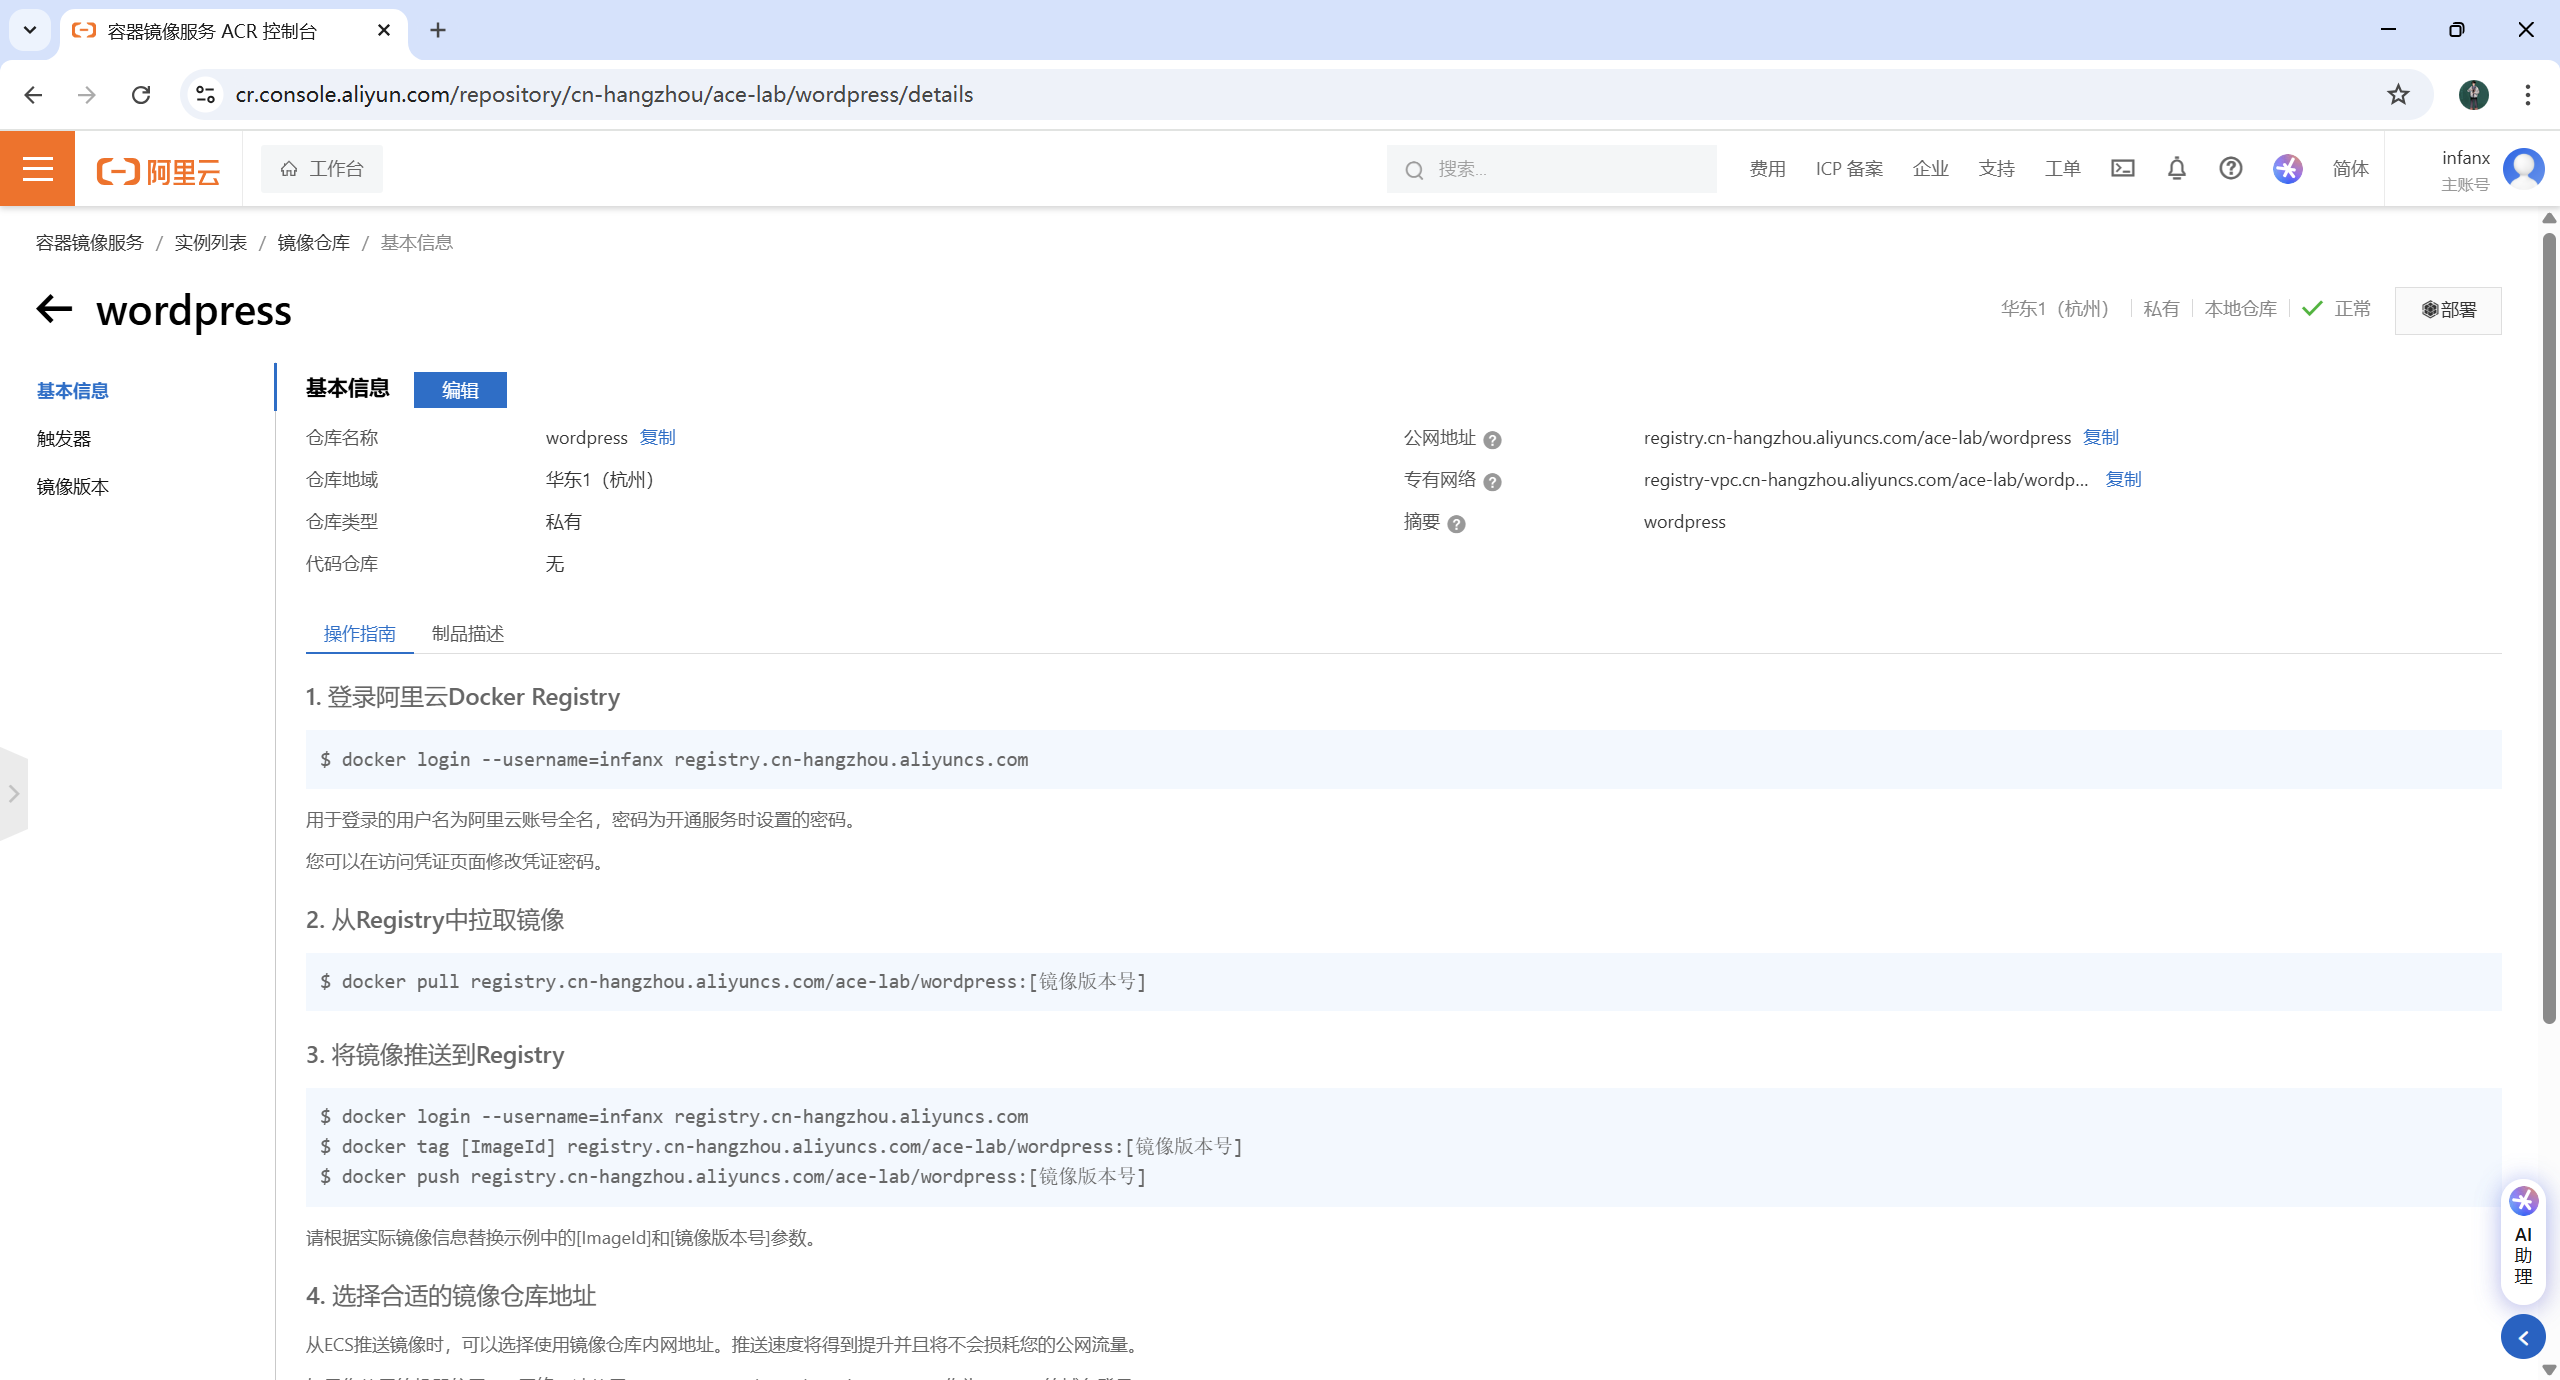Click the 本地仓库 header label
This screenshot has height=1380, width=2560.
(2240, 309)
